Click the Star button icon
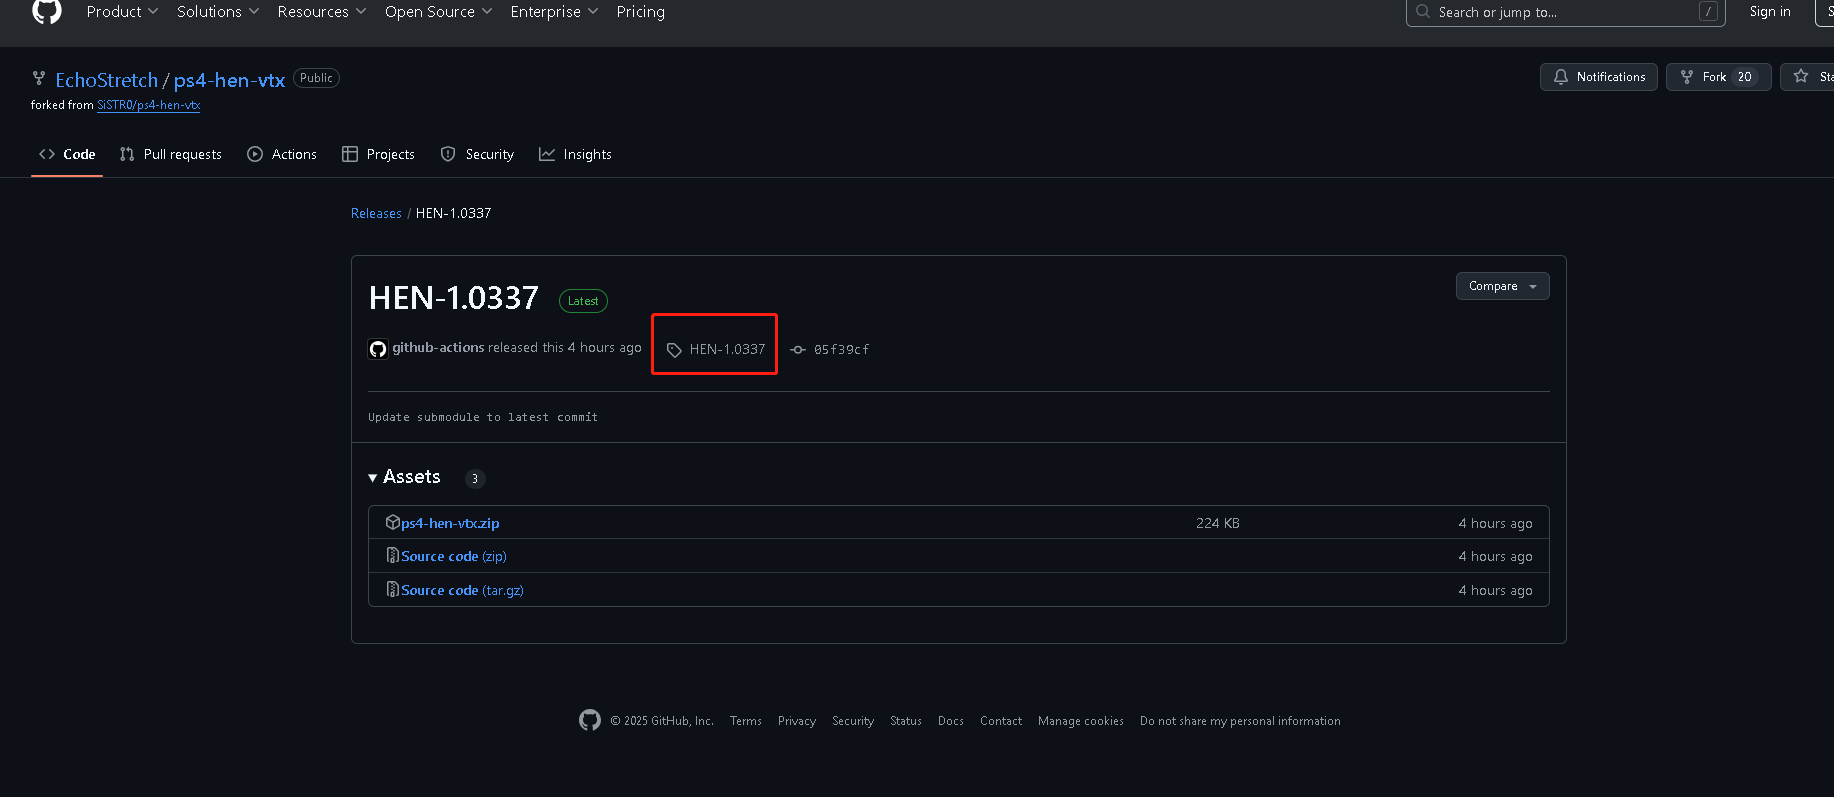1834x797 pixels. pos(1801,76)
